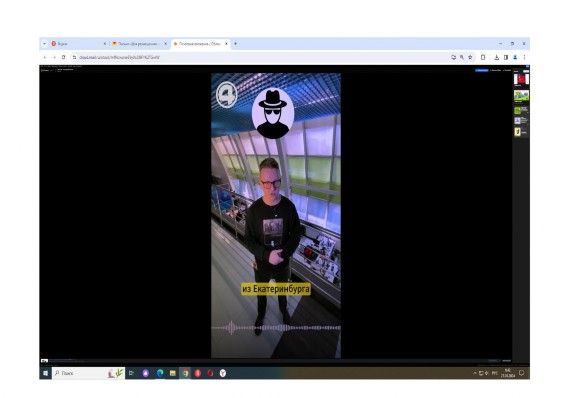Expand the tab search dropdown arrow
The width and height of the screenshot is (576, 398).
(x=44, y=44)
